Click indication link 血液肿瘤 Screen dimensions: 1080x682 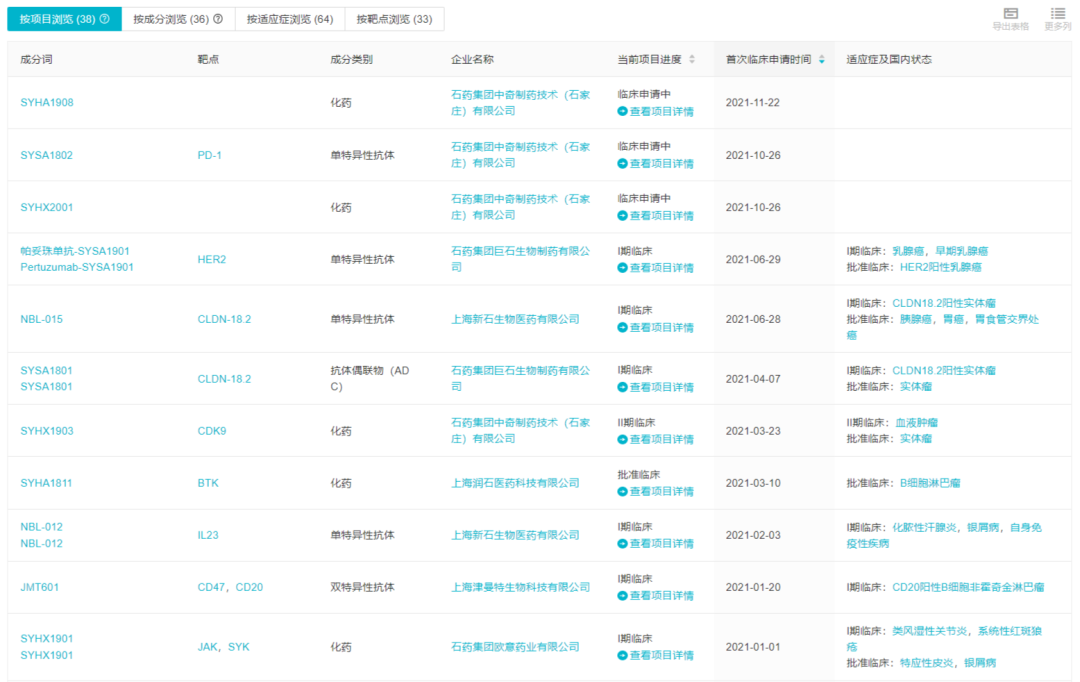tap(917, 423)
